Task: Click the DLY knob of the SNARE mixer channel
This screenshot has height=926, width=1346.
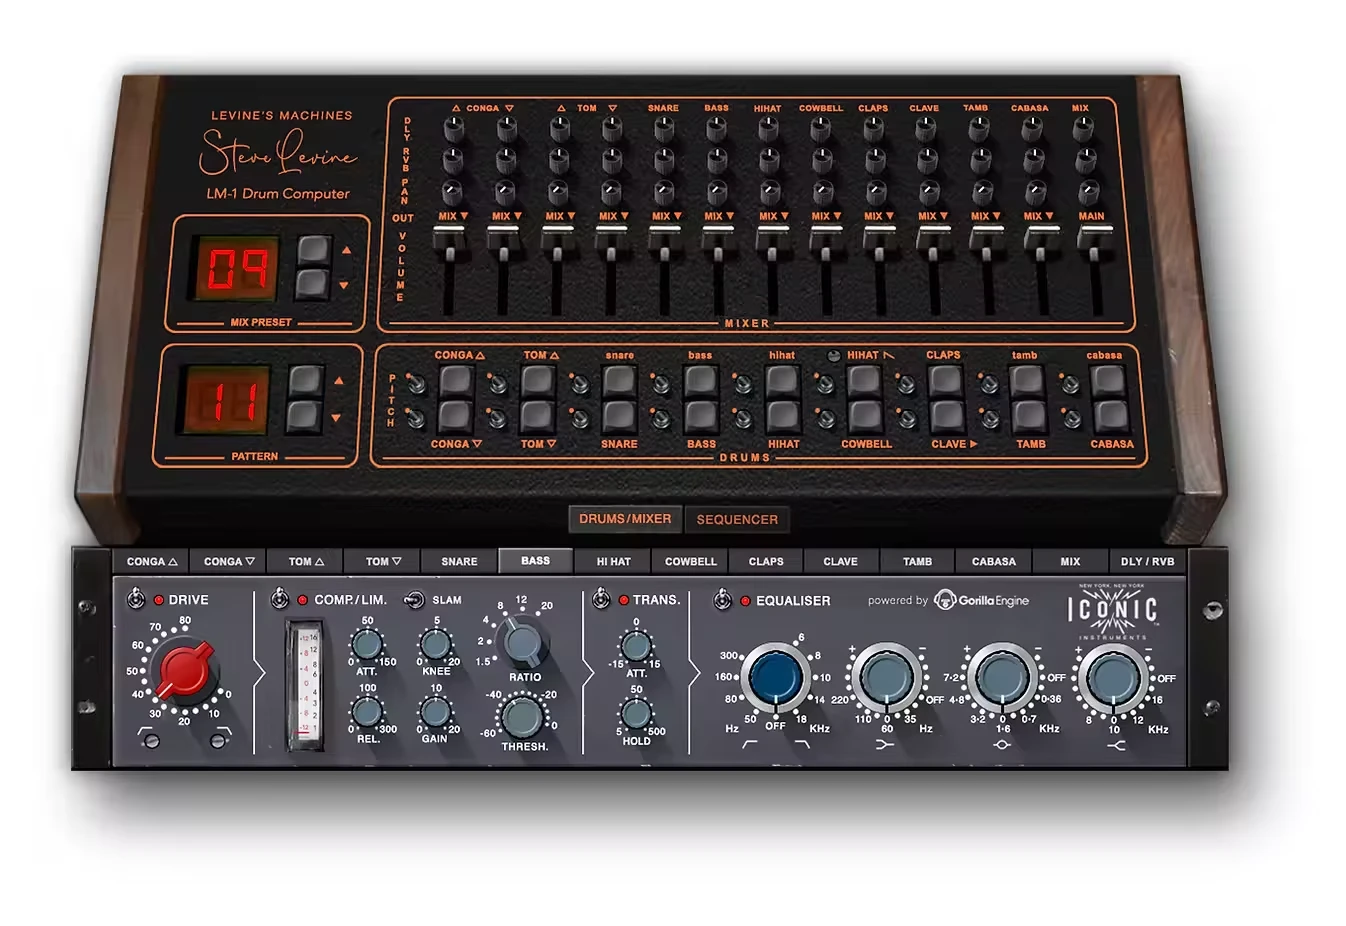Action: point(664,128)
